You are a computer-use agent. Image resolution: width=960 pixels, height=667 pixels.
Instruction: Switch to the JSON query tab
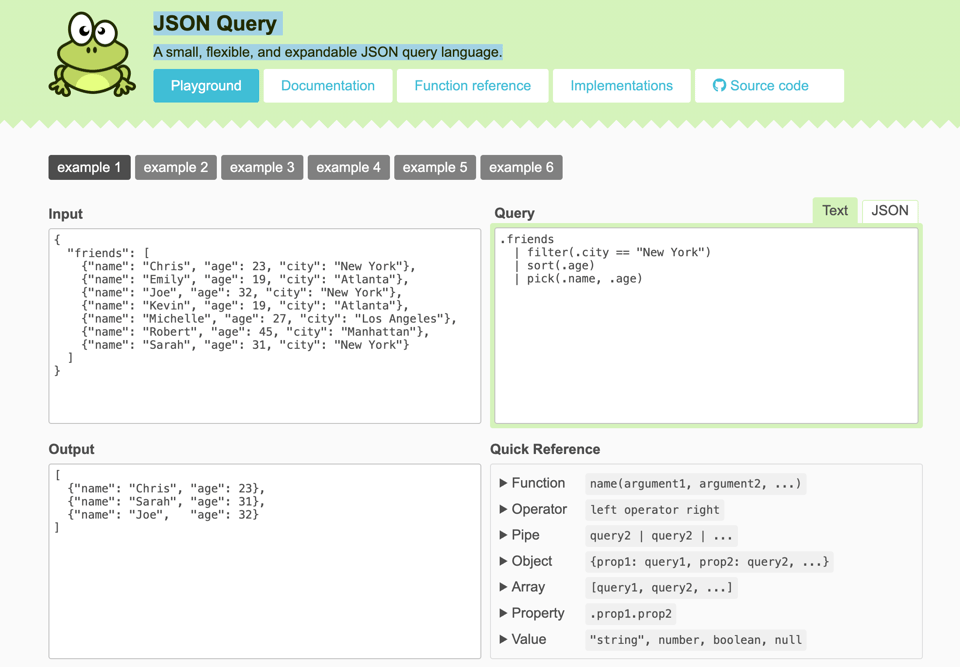click(889, 210)
